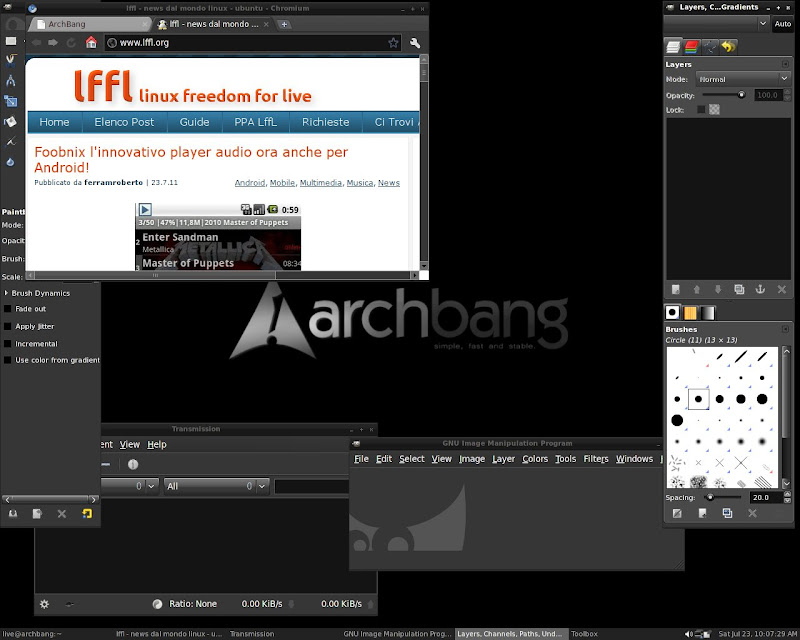Click duplicate brush icon below Spacing

[728, 513]
